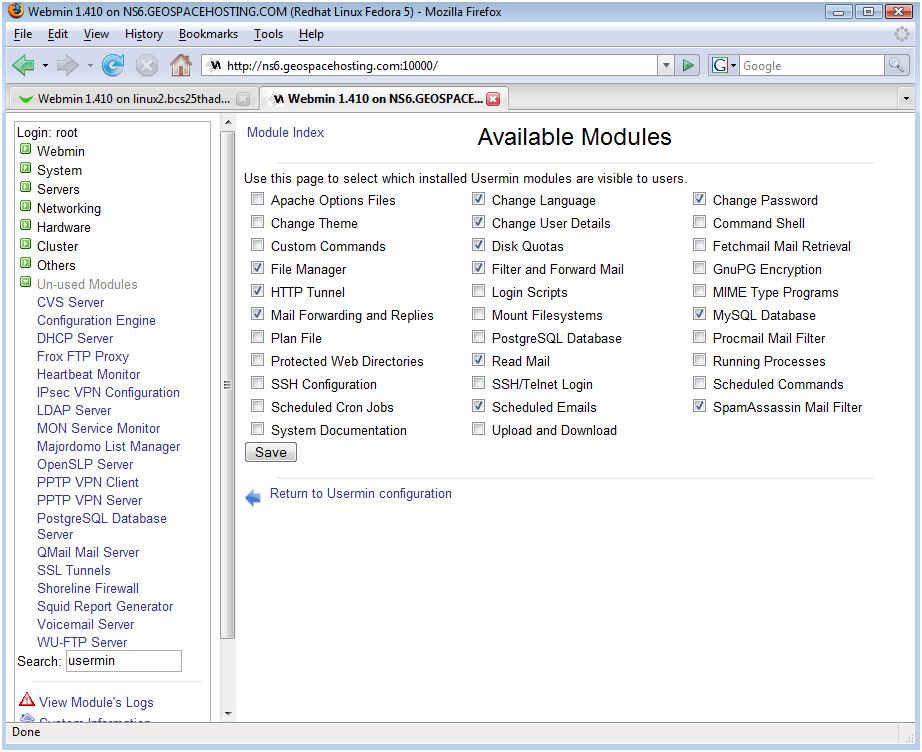Check Upload and Download module
The image size is (922, 752).
pos(478,429)
